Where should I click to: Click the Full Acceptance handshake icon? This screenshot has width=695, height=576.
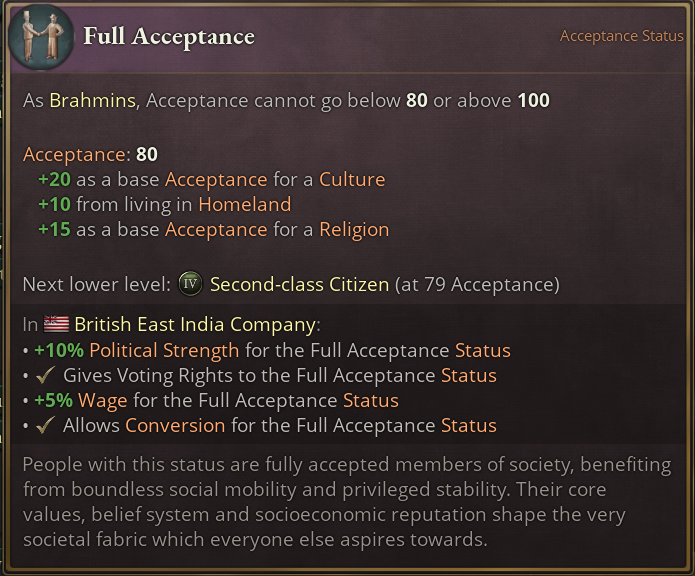click(x=40, y=37)
